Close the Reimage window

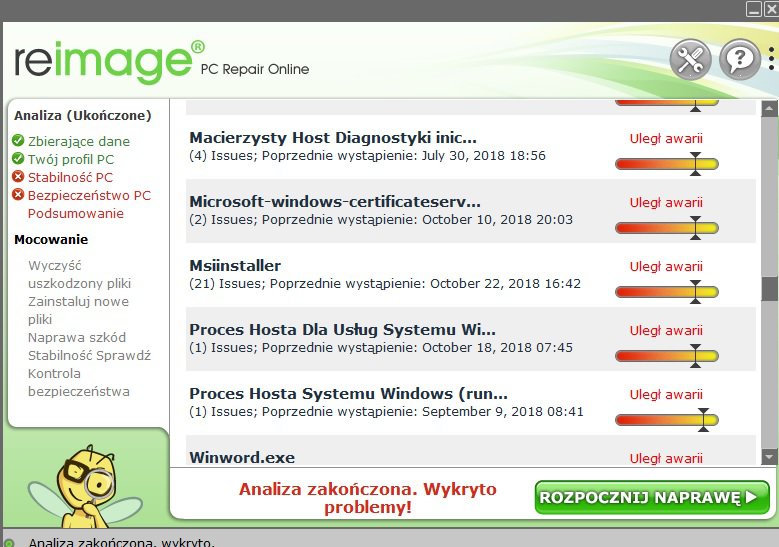(771, 8)
